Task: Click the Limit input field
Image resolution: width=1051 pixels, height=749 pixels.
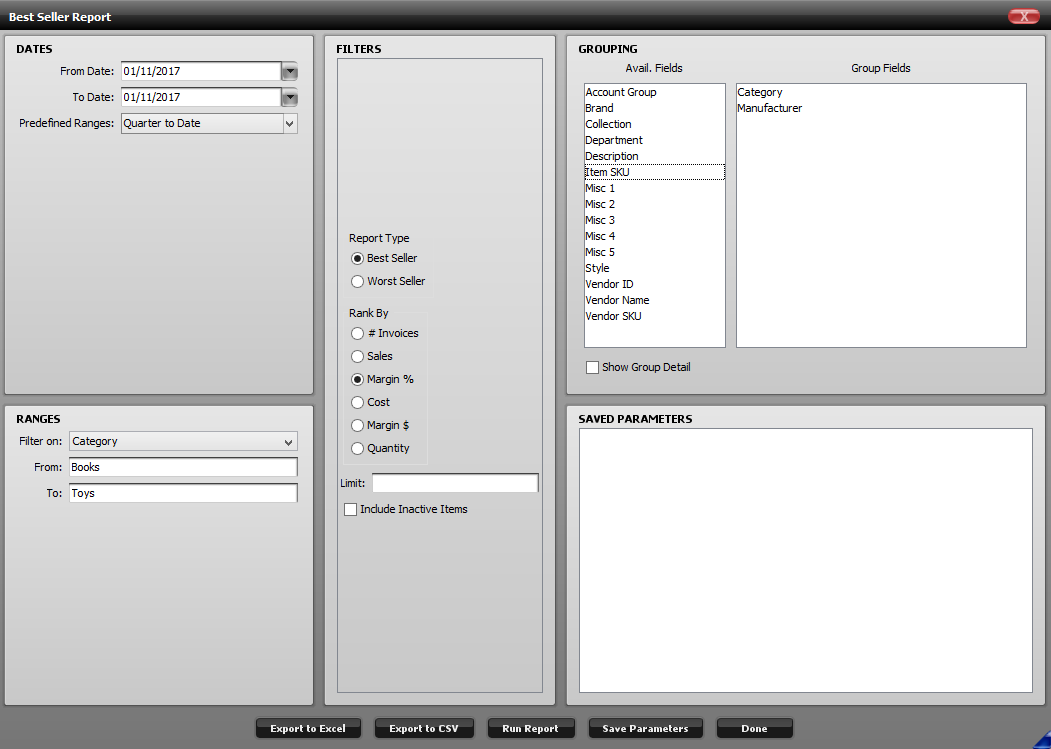Action: (455, 483)
